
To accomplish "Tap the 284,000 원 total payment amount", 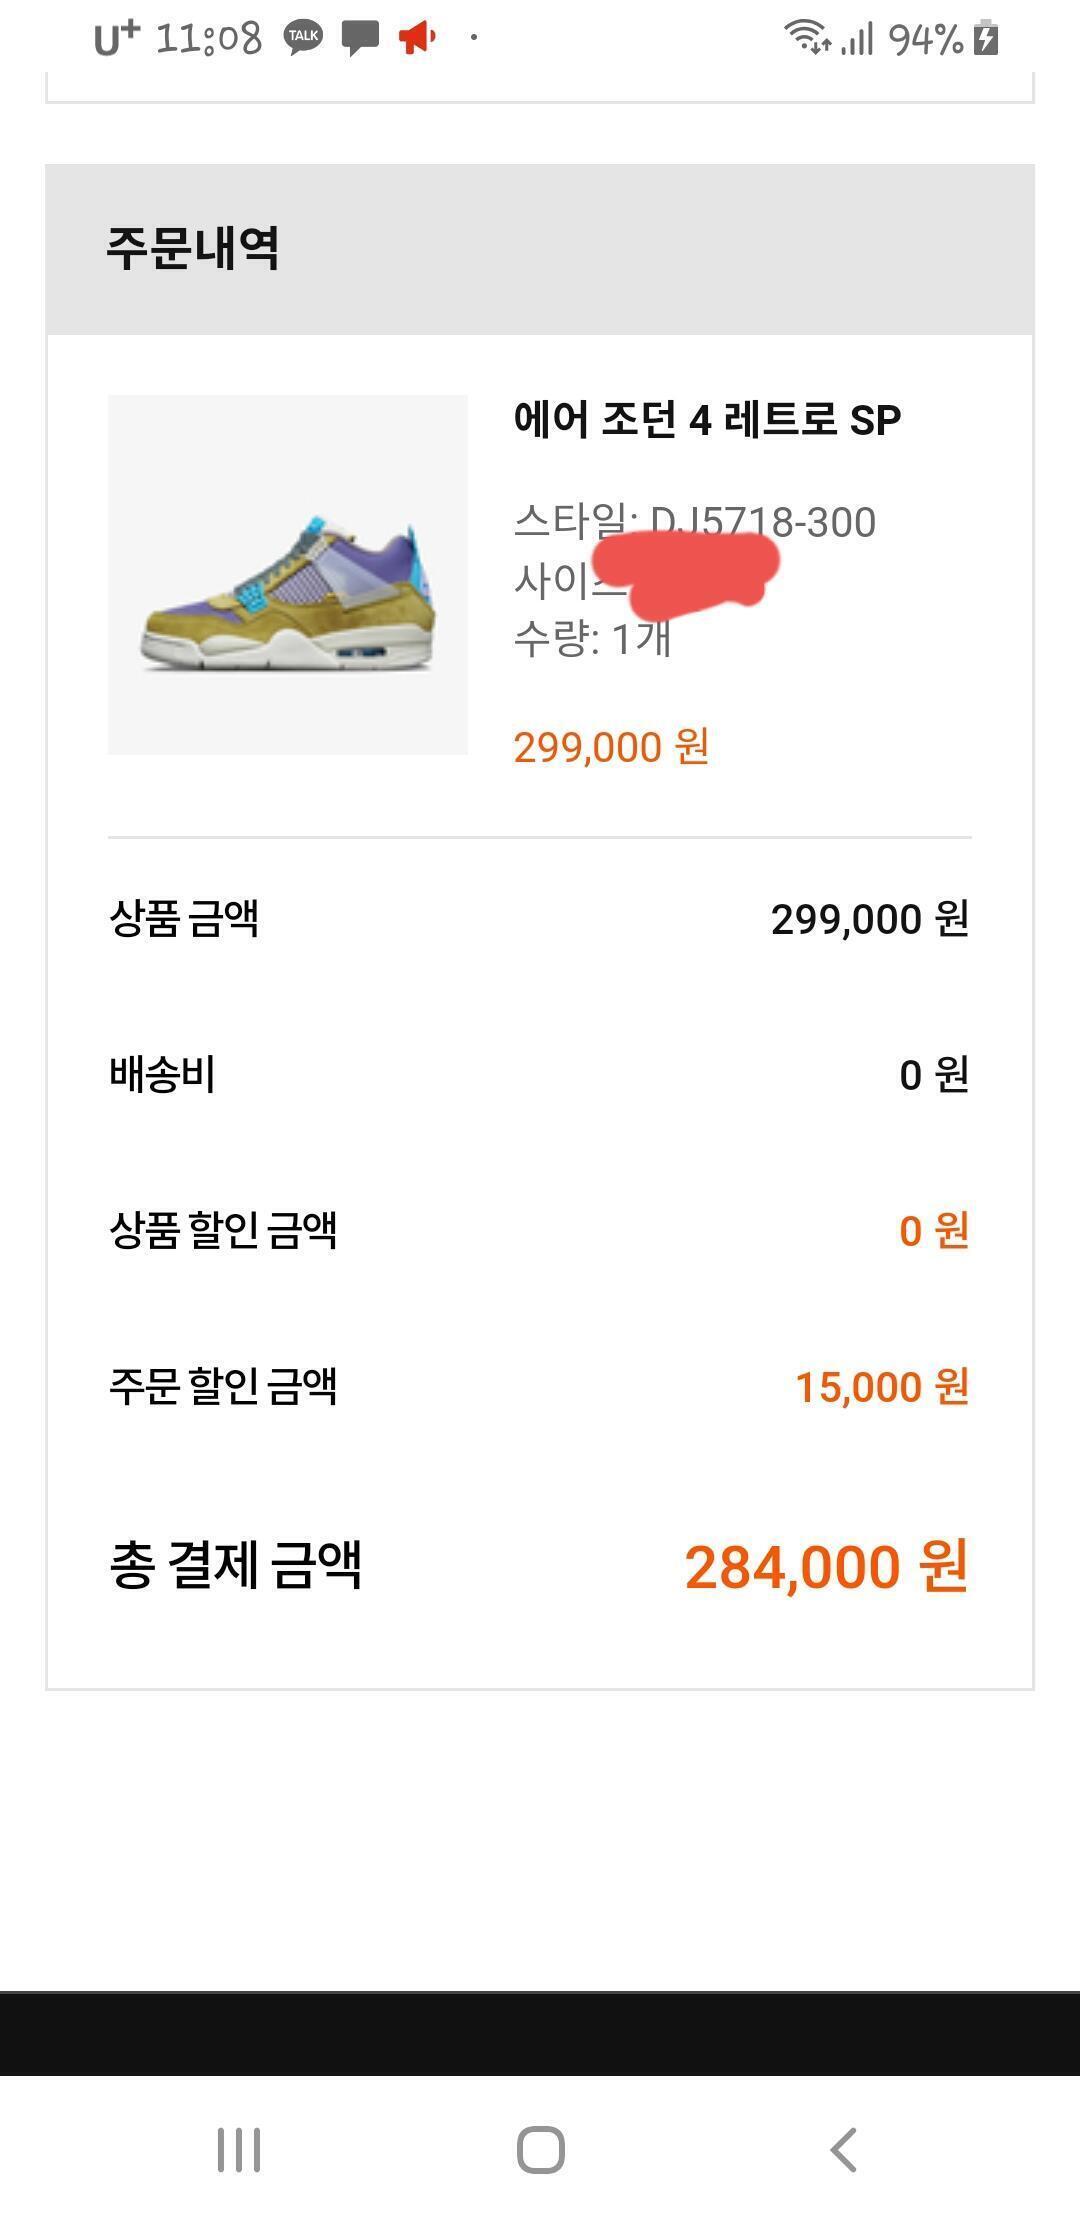I will [x=826, y=1567].
